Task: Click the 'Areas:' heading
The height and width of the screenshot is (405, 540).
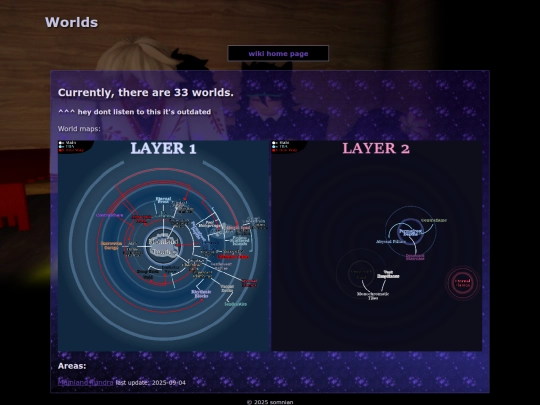Action: pos(72,366)
